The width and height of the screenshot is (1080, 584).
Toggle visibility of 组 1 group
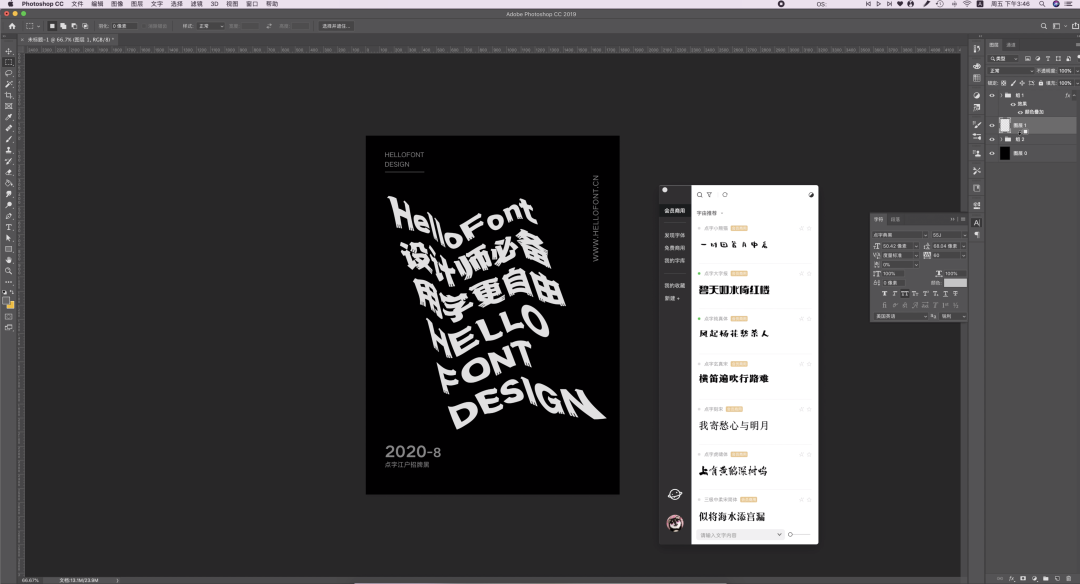click(992, 95)
